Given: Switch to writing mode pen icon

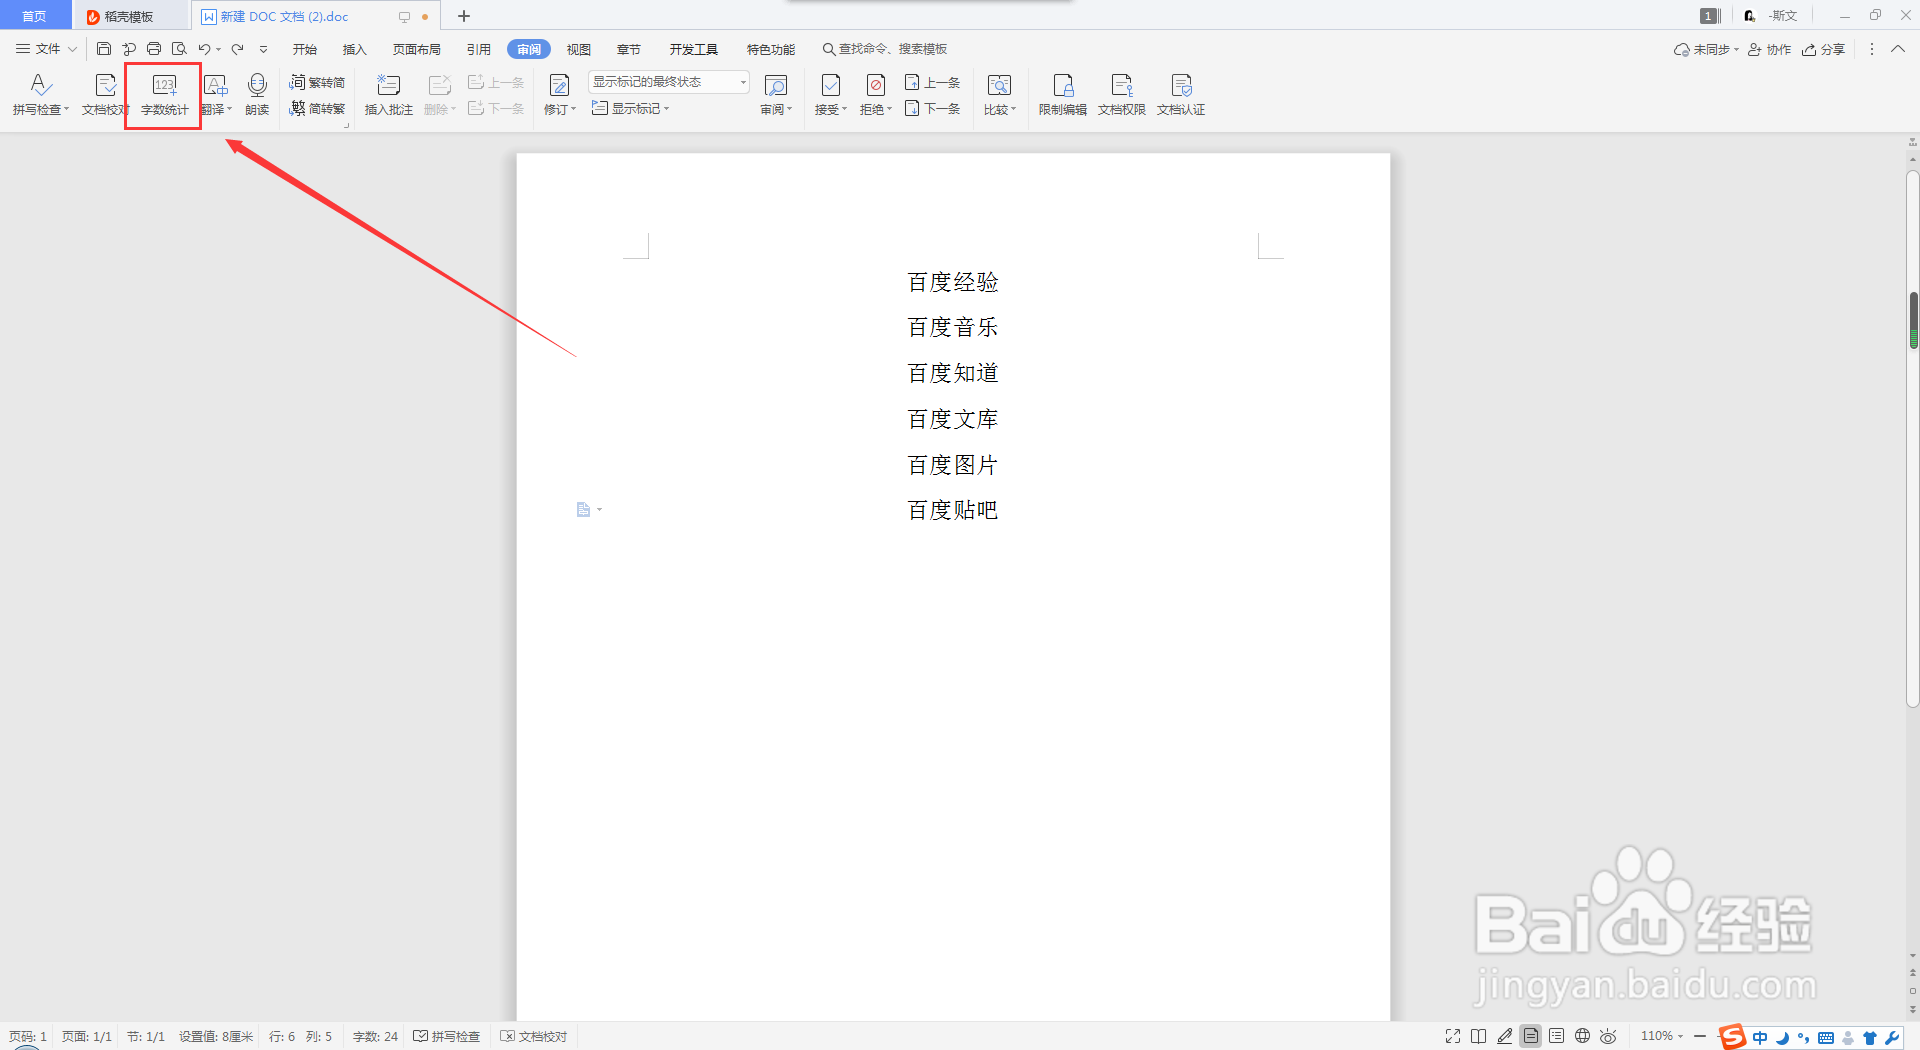Looking at the screenshot, I should point(1505,1036).
